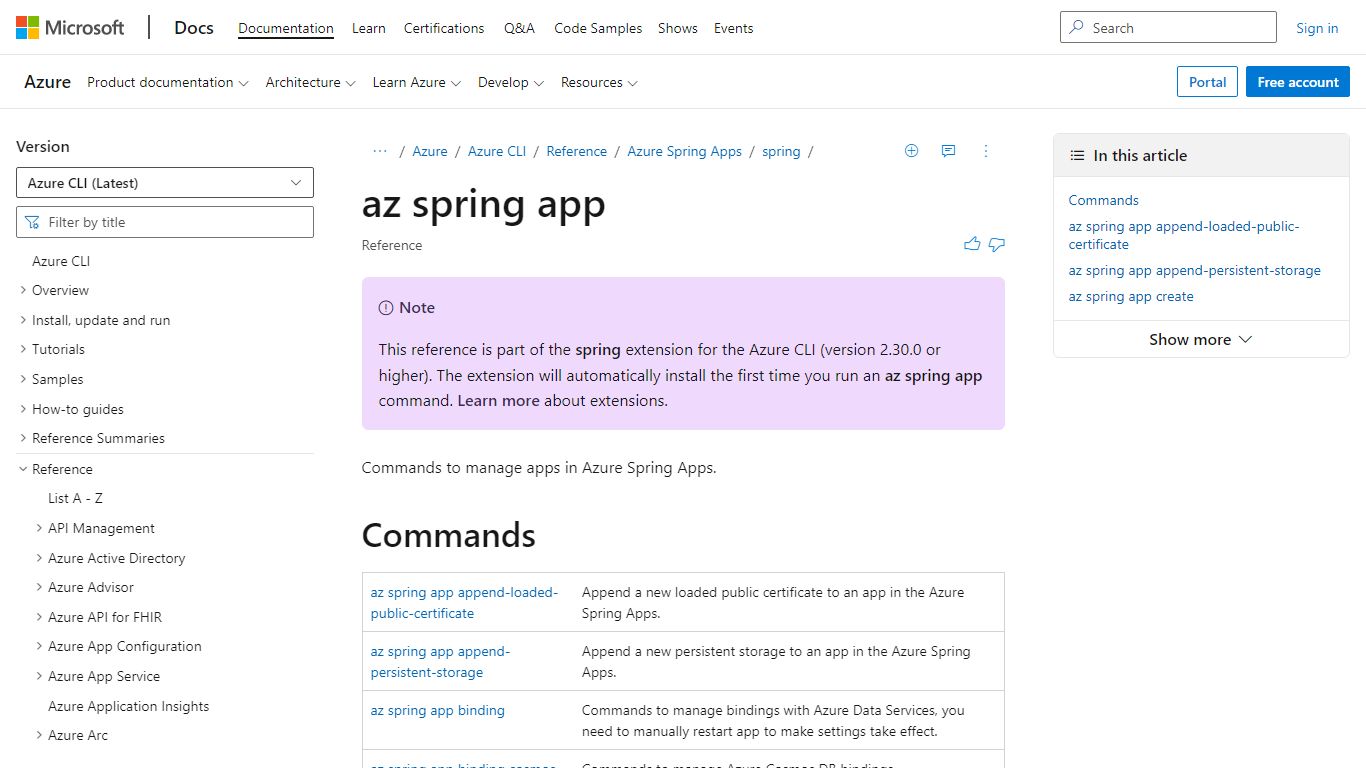Expand the Azure Advisor node
This screenshot has height=768, width=1366.
pos(39,587)
